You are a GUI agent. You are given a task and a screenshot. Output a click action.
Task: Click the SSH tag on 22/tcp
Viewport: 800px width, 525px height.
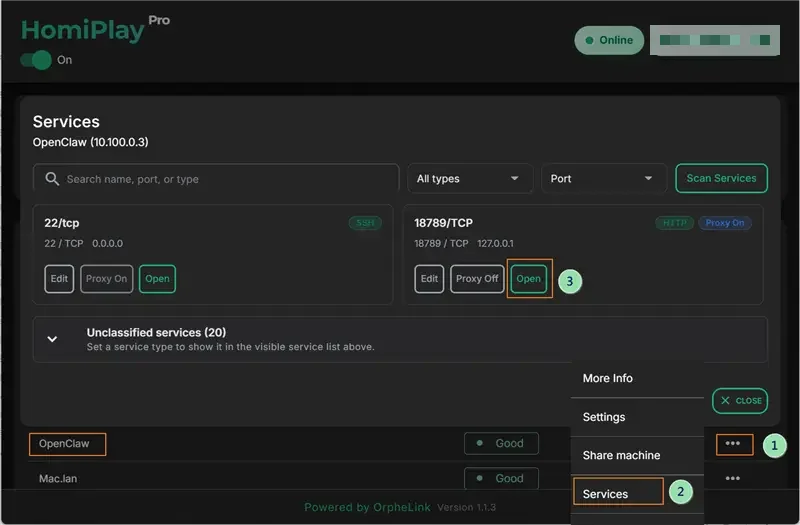(x=365, y=223)
